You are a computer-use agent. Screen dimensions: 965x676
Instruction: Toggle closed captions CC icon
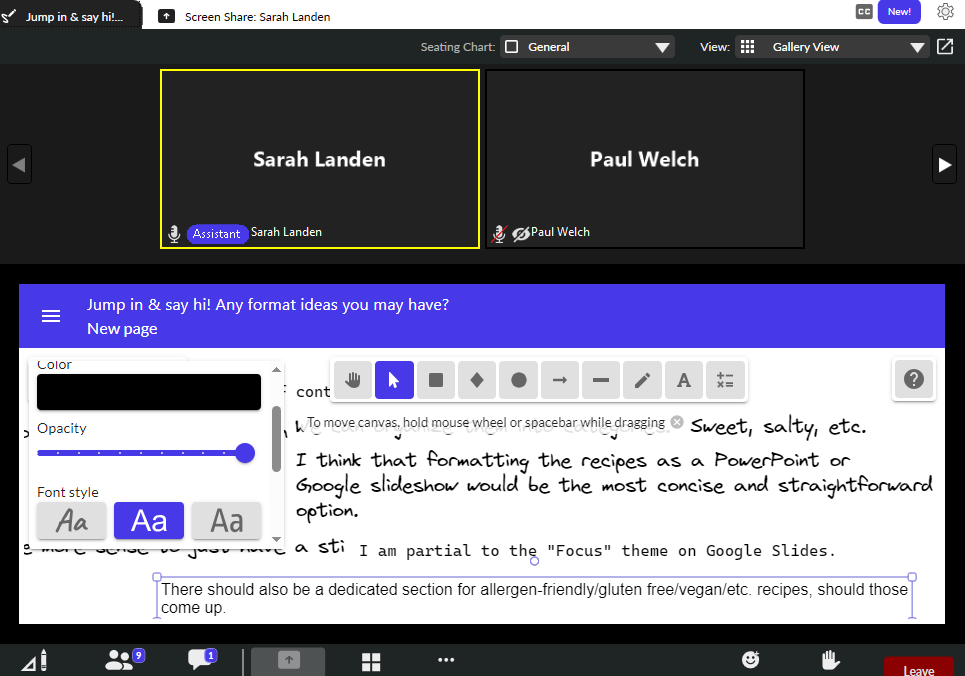(x=864, y=12)
